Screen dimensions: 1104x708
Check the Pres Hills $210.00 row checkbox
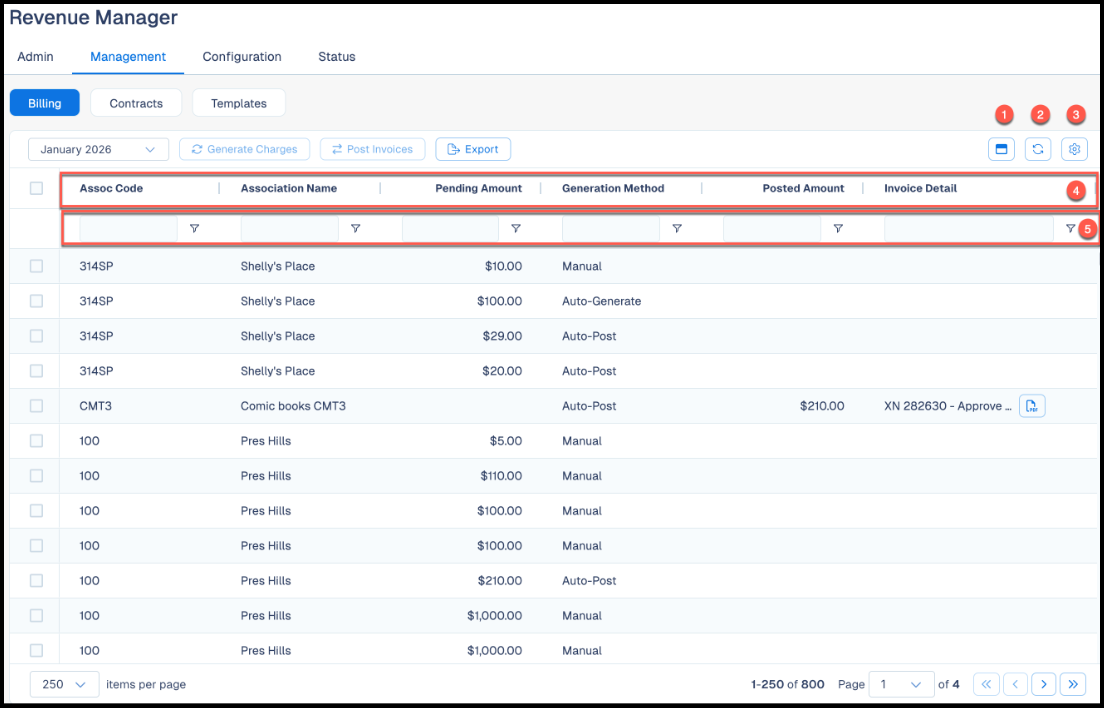click(37, 581)
